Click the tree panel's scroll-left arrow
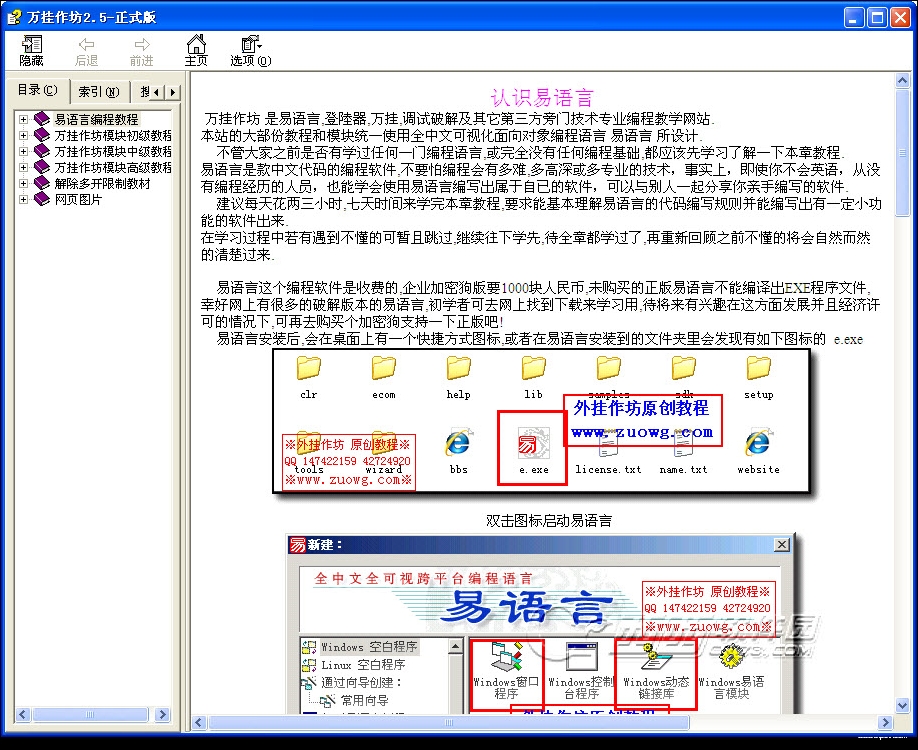The image size is (918, 750). tap(23, 714)
